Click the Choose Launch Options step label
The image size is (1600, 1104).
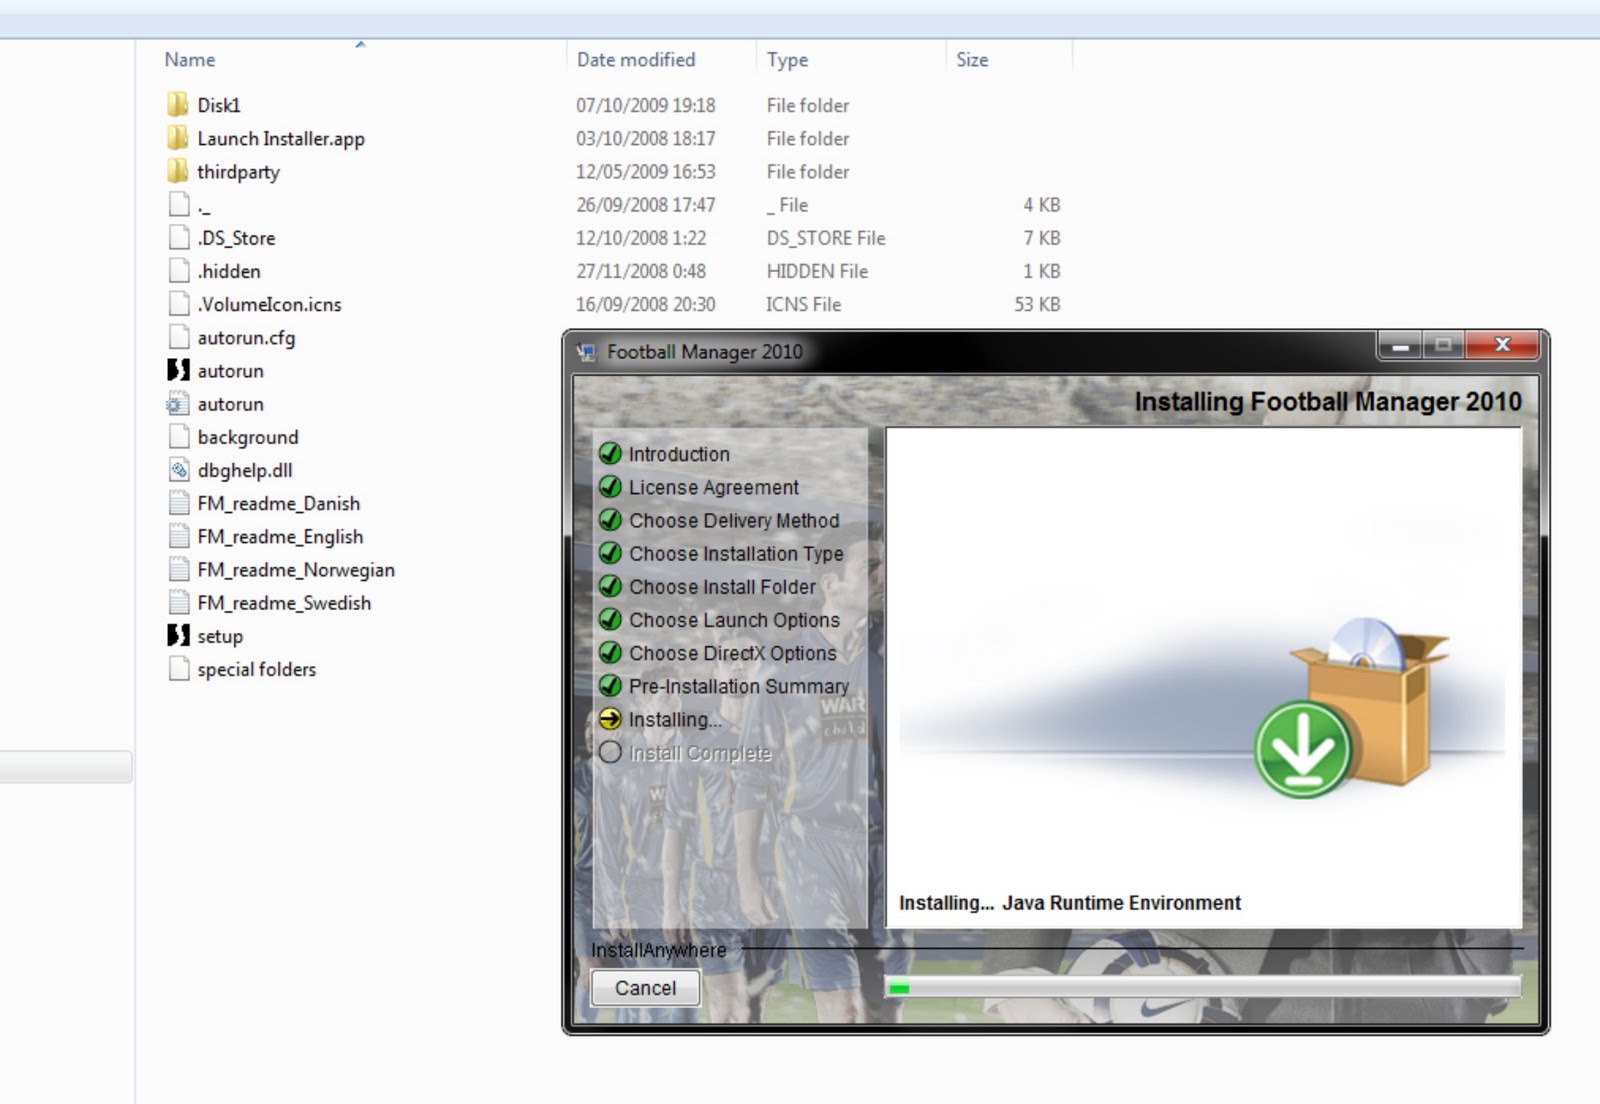pos(734,619)
